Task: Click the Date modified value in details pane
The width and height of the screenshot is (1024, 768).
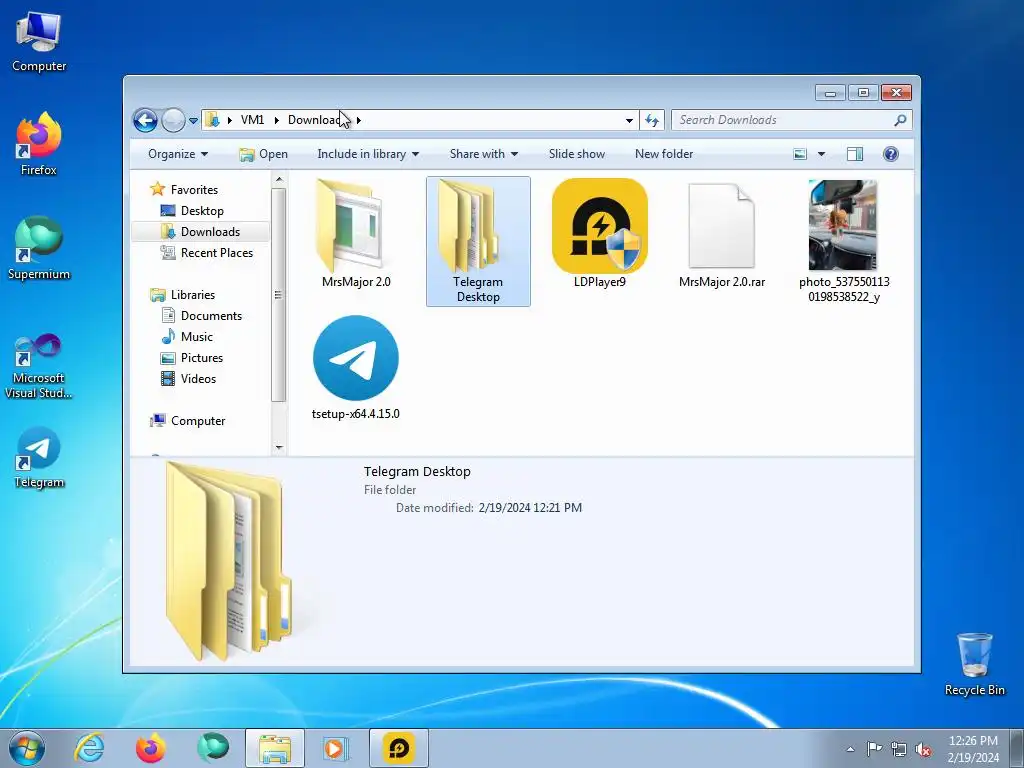Action: (530, 507)
